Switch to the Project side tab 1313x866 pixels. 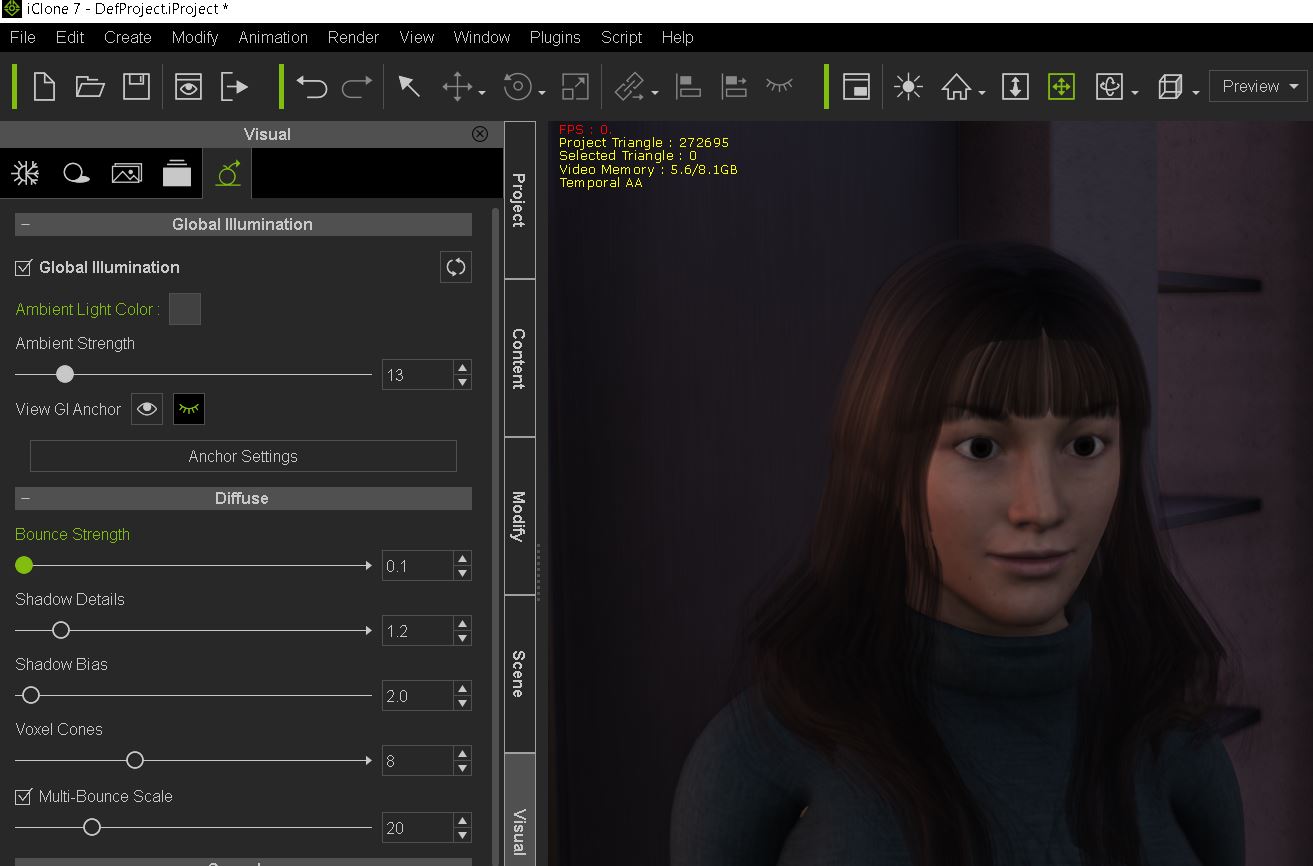click(x=519, y=200)
